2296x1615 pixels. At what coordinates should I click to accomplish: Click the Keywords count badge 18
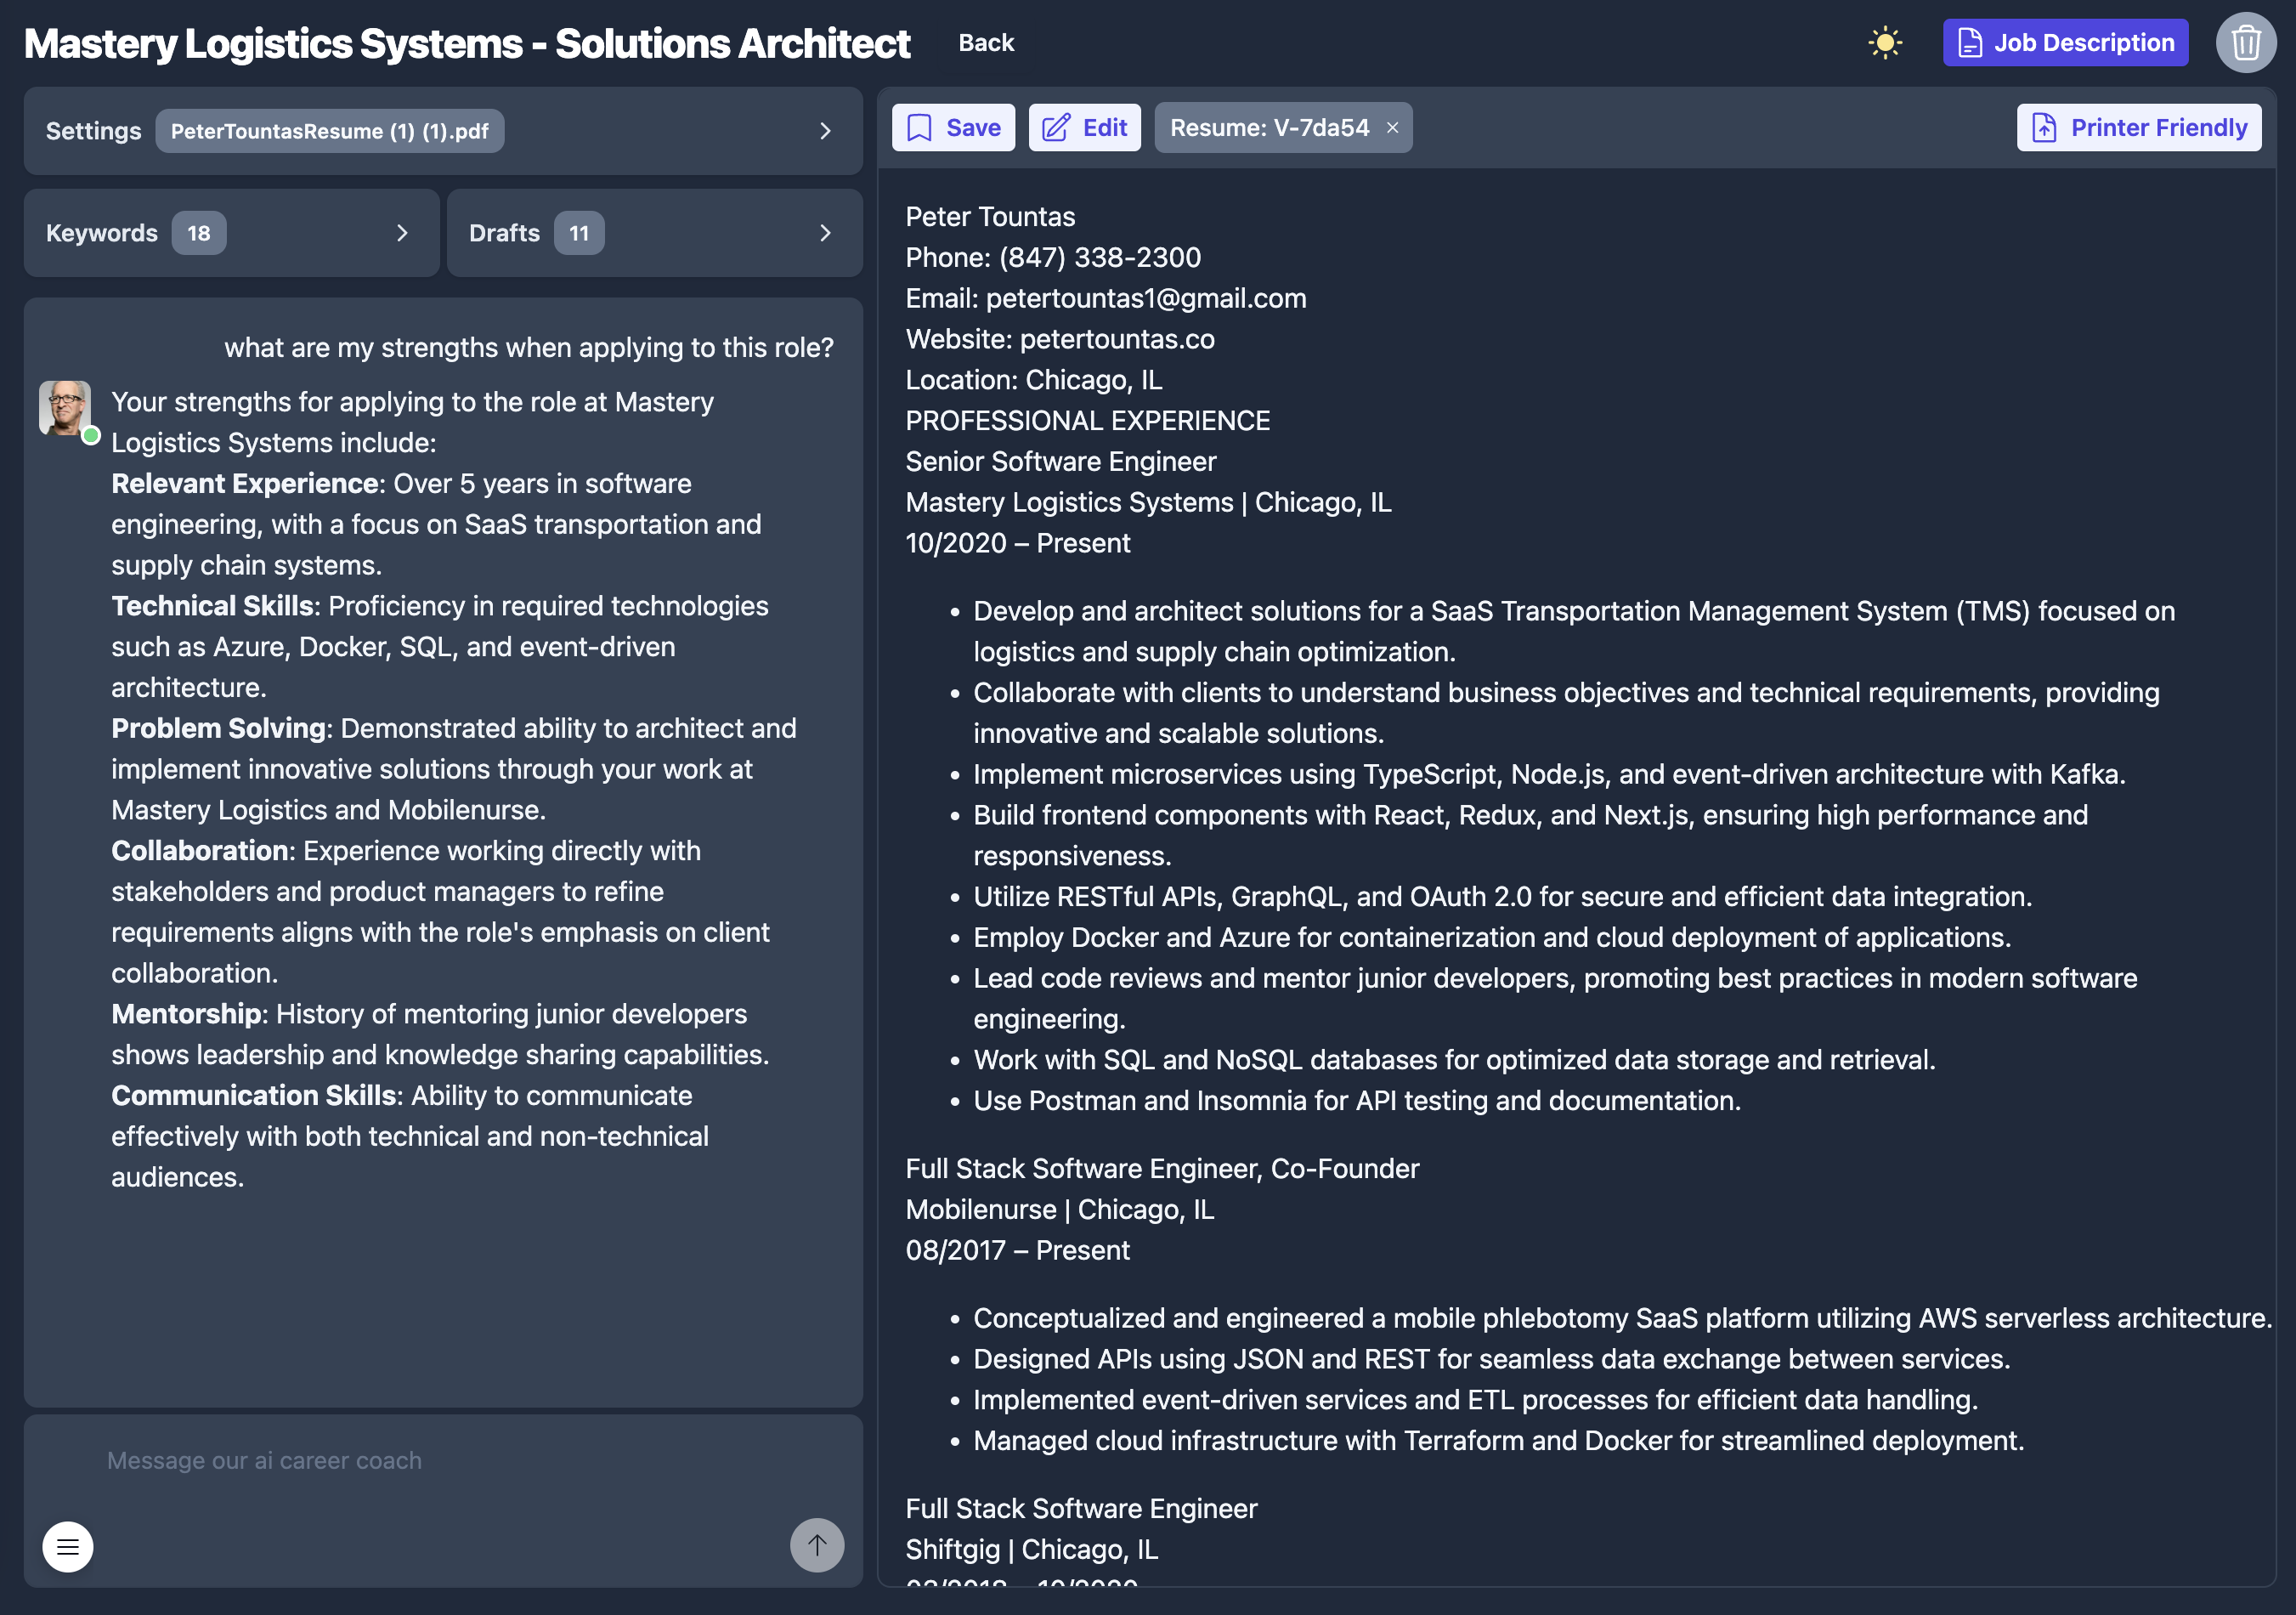198,233
